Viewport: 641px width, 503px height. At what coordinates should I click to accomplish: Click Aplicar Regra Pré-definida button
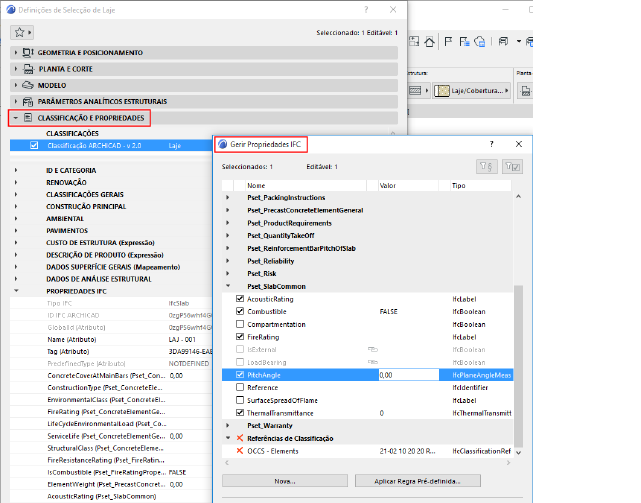pyautogui.click(x=417, y=481)
